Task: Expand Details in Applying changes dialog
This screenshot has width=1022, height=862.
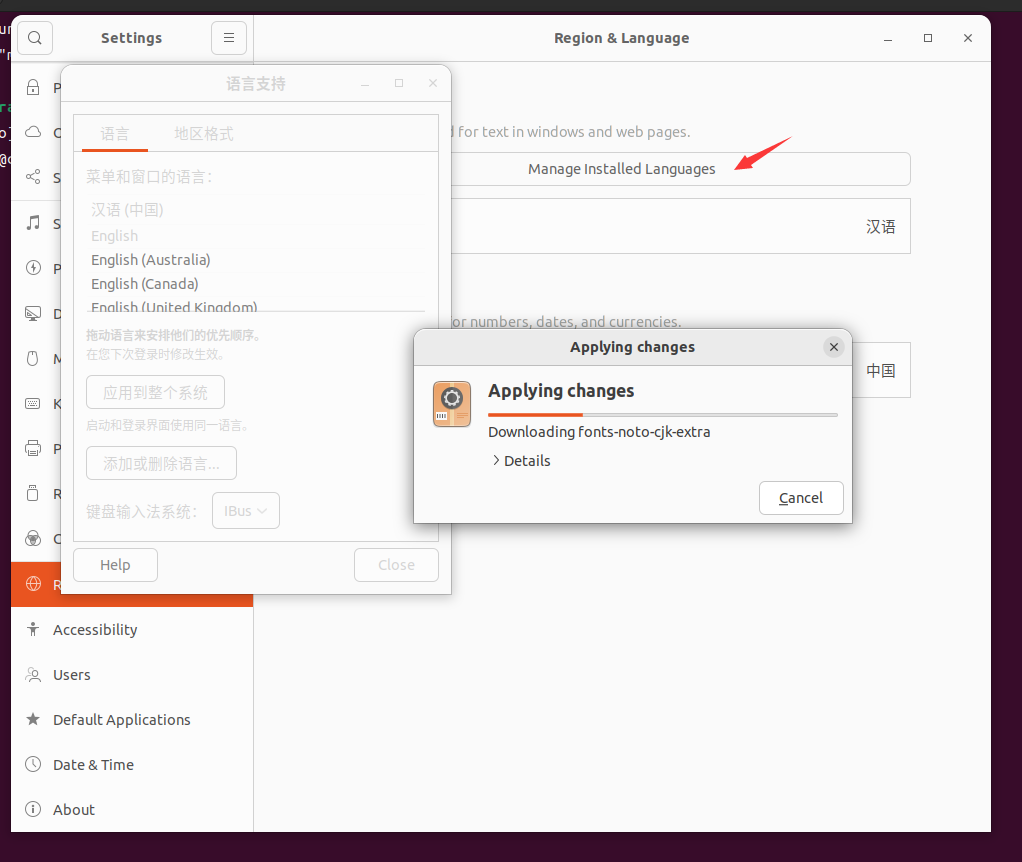Action: coord(521,461)
